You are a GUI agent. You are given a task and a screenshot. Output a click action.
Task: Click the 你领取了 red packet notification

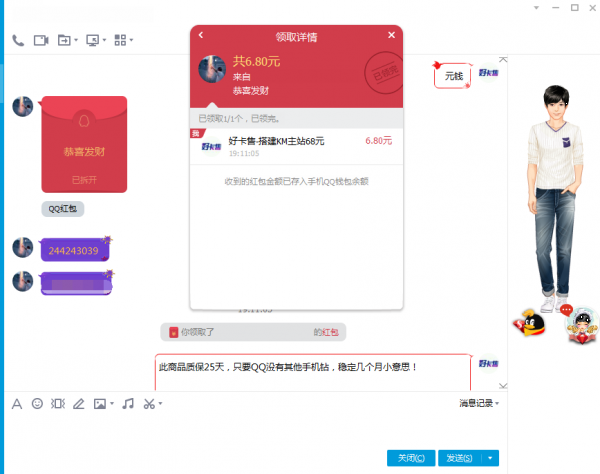point(253,332)
